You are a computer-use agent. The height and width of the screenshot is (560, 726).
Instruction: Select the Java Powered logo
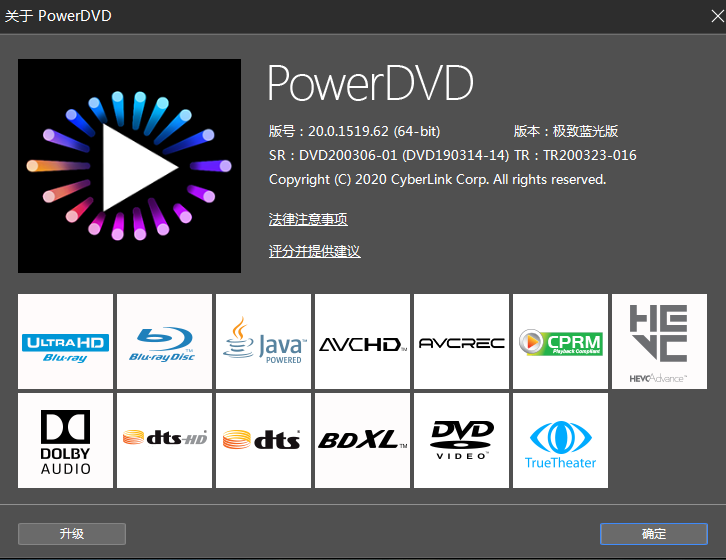(263, 341)
